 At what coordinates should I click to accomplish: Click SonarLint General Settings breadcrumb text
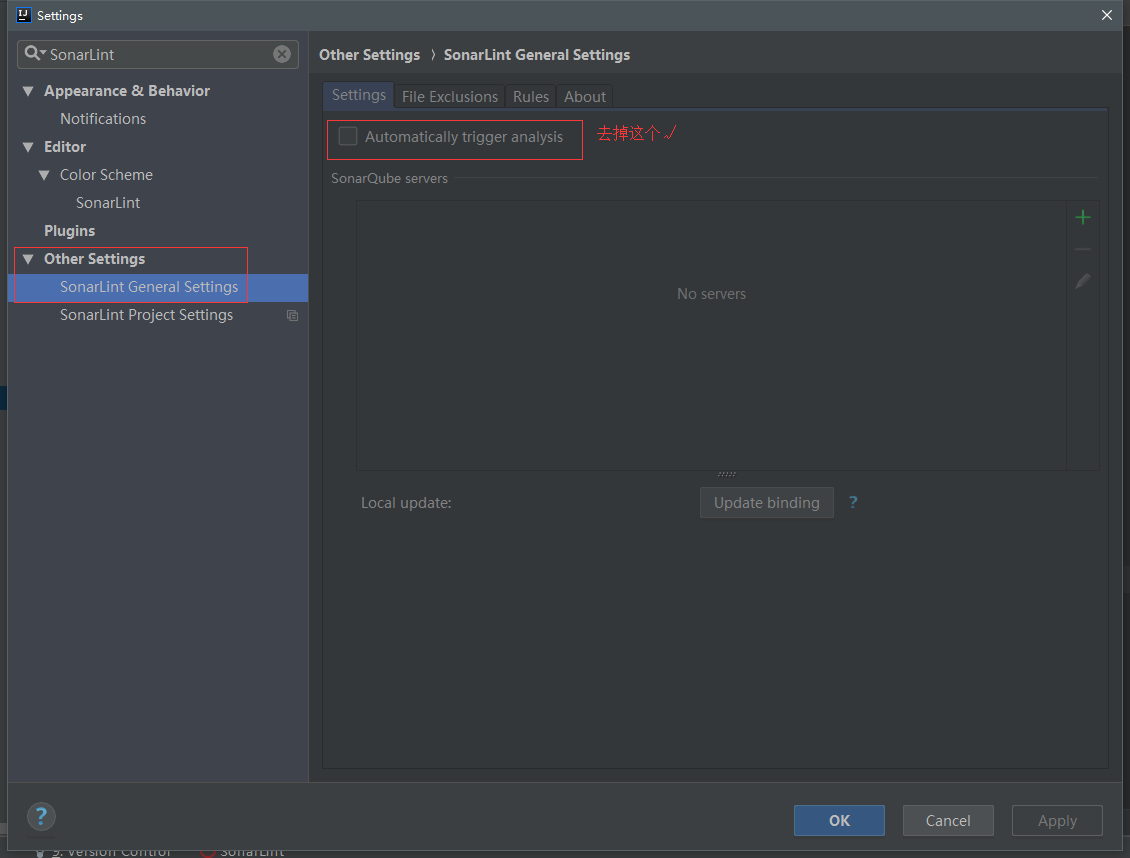[537, 55]
